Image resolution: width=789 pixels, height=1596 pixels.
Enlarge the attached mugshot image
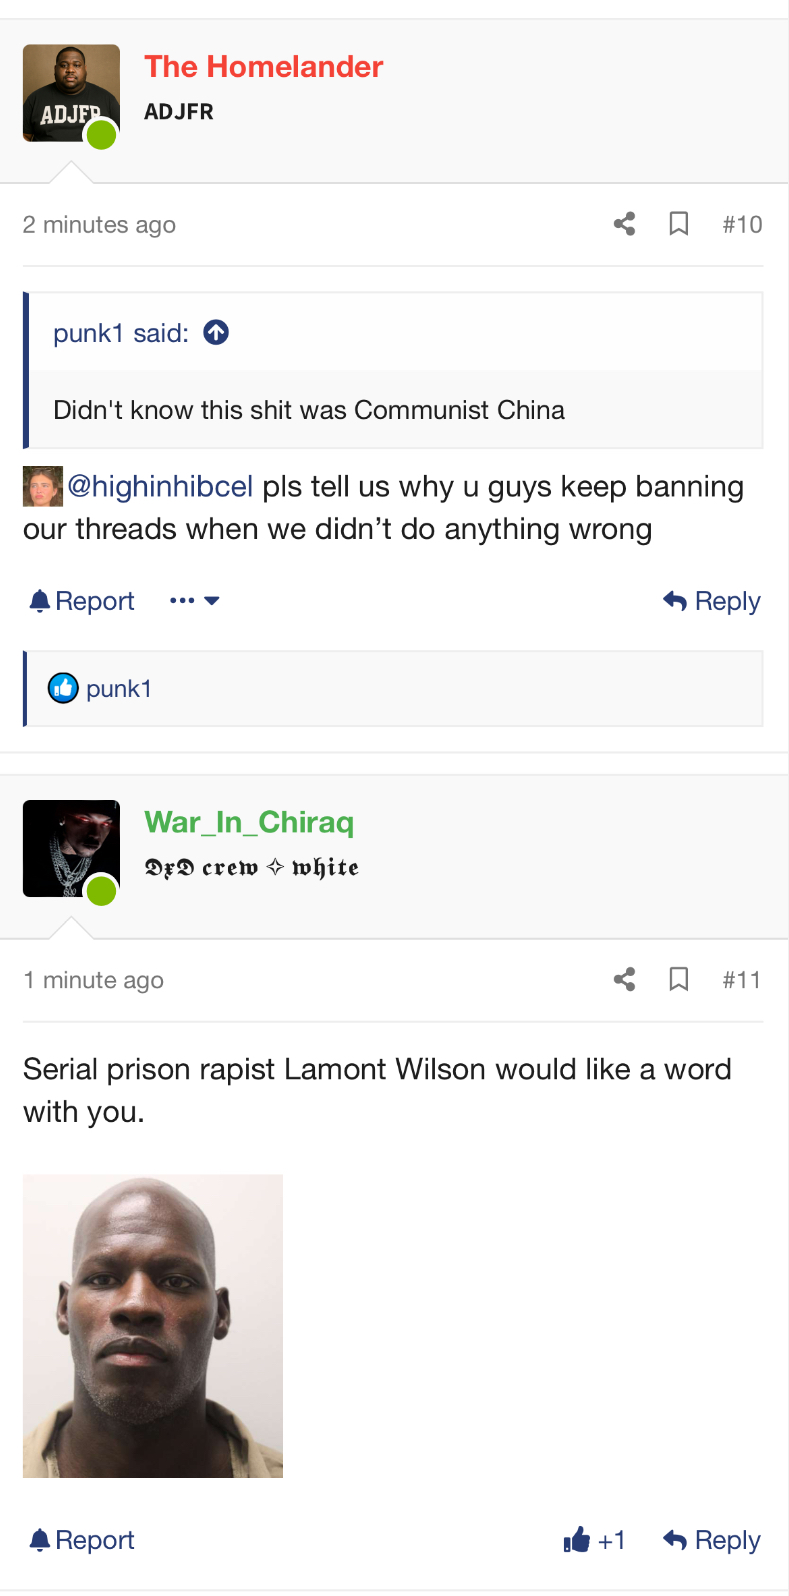point(153,1326)
